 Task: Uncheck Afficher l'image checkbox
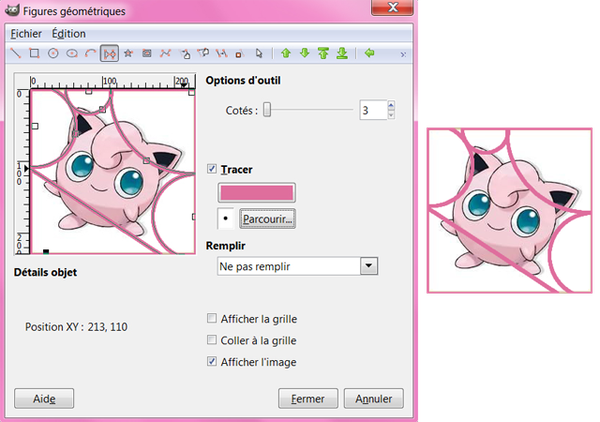click(x=212, y=361)
